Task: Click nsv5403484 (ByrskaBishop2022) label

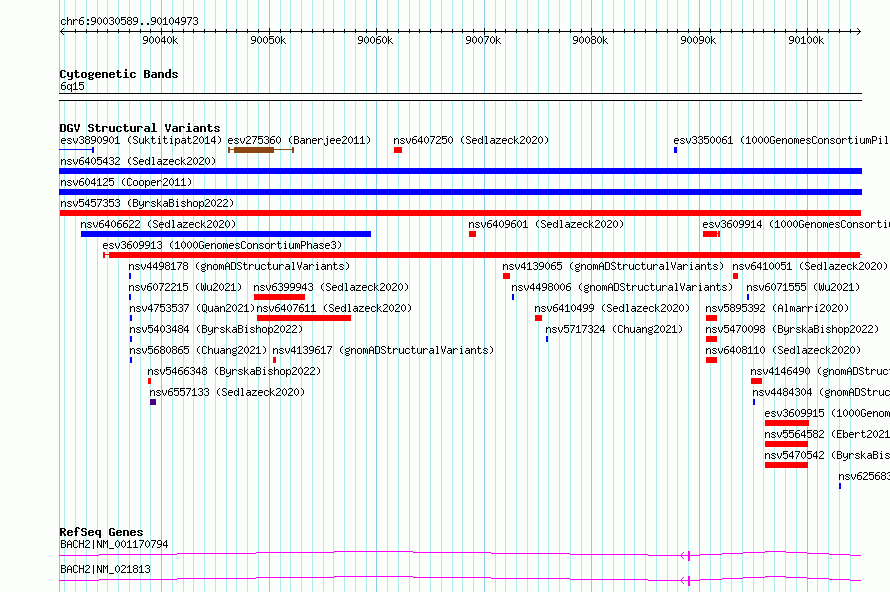Action: click(x=216, y=329)
